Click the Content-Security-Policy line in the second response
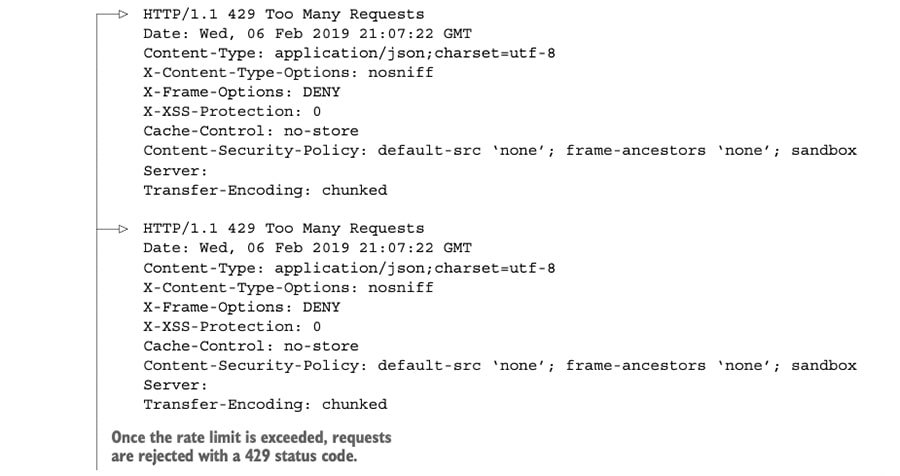The width and height of the screenshot is (900, 476). pyautogui.click(x=499, y=366)
